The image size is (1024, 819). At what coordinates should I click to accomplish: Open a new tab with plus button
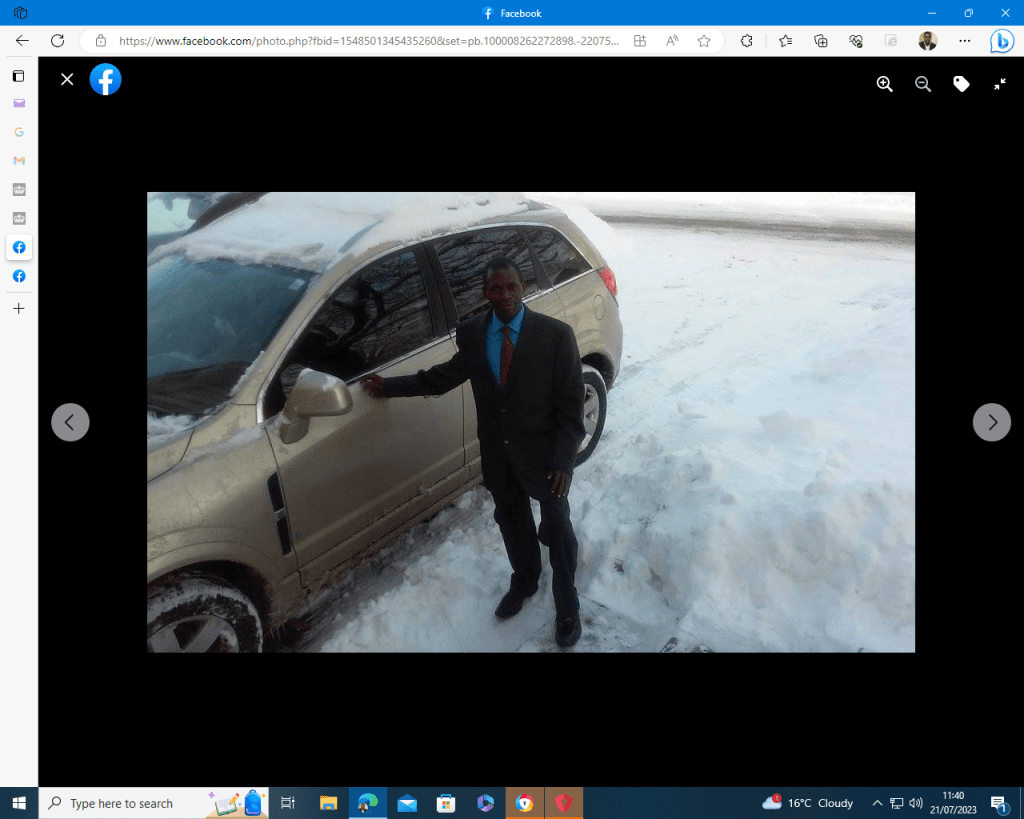(19, 308)
